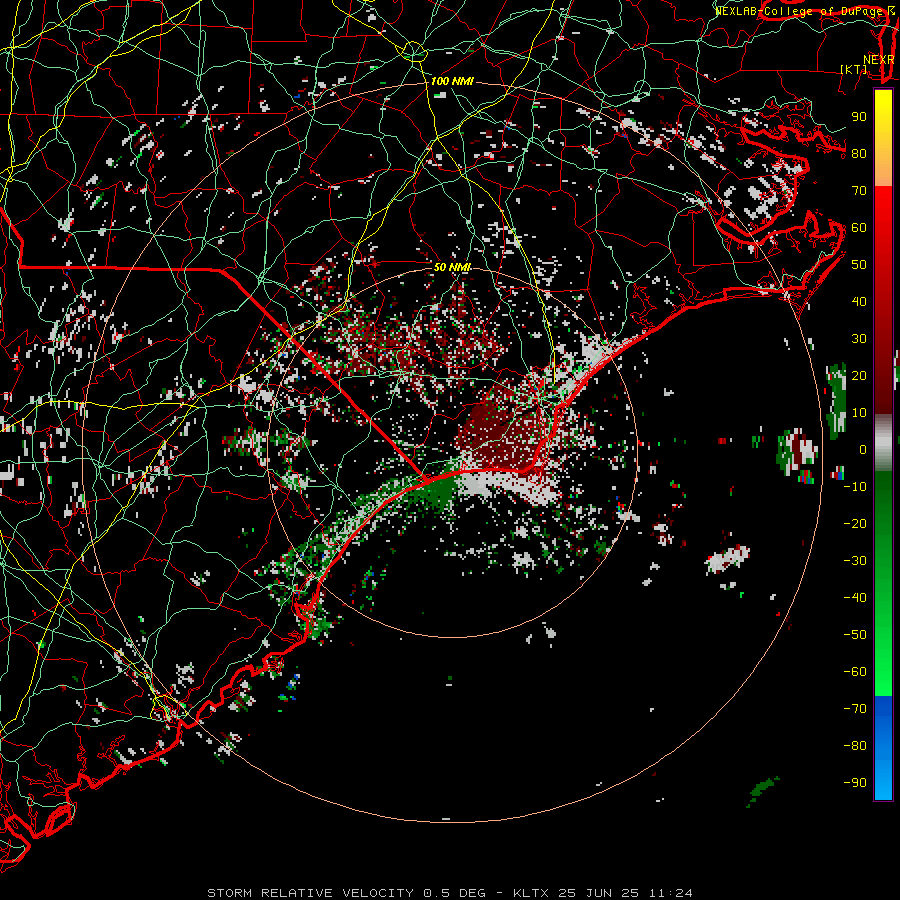Click the 11:24 timestamp
The width and height of the screenshot is (900, 900).
coord(670,893)
